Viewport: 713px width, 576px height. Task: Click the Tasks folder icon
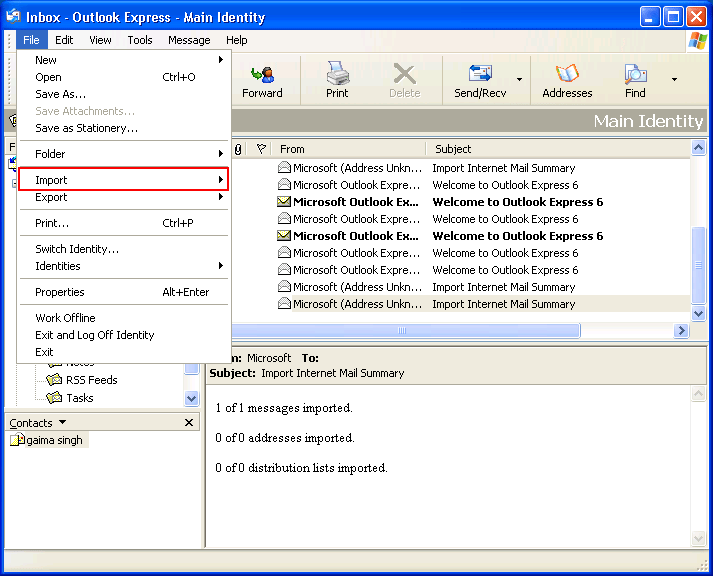(55, 398)
